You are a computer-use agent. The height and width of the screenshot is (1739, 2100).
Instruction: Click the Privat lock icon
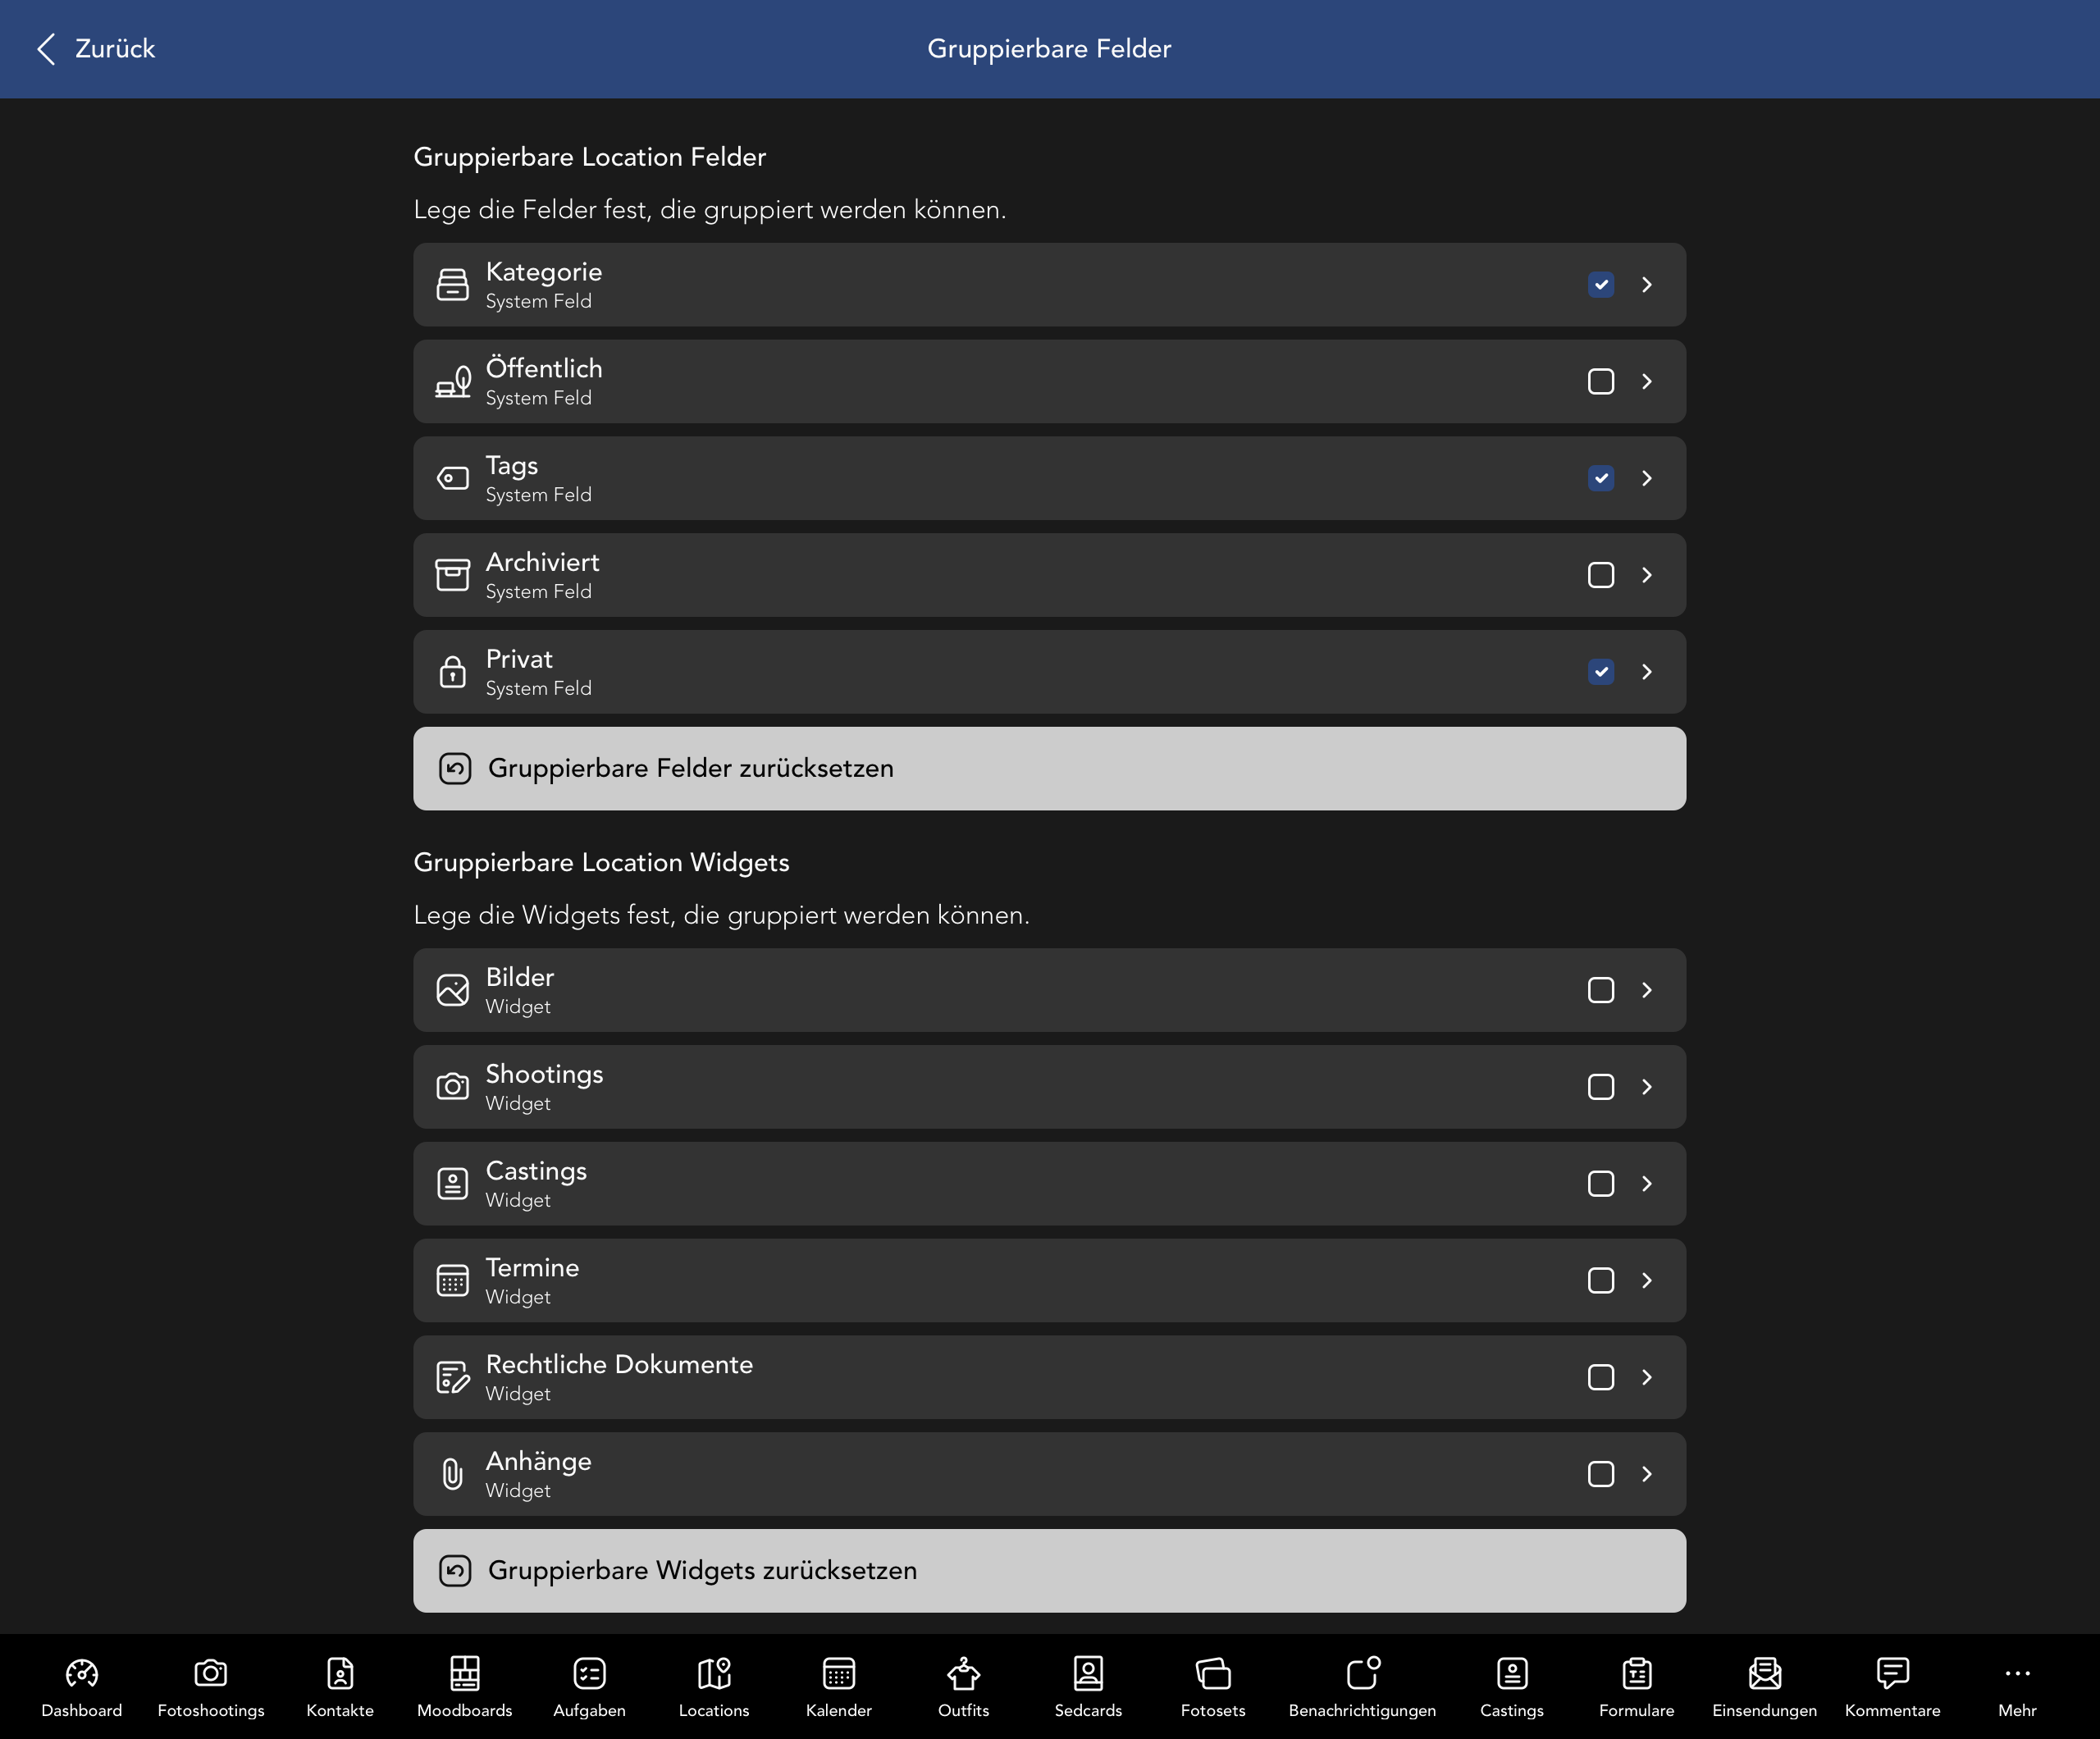[453, 672]
